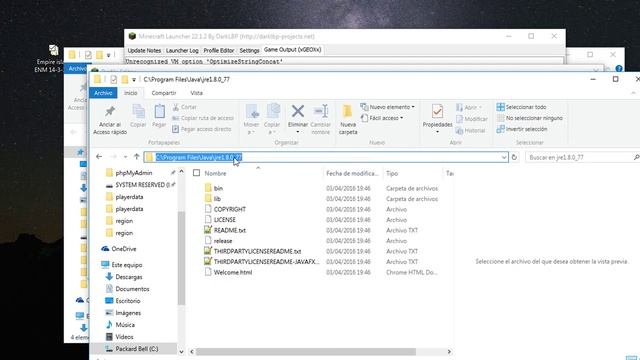This screenshot has height=360, width=640.
Task: Click the Copiar ribbon icon
Action: [138, 111]
